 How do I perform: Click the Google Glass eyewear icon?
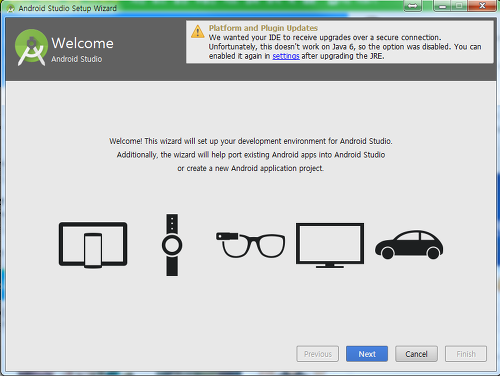coord(251,245)
